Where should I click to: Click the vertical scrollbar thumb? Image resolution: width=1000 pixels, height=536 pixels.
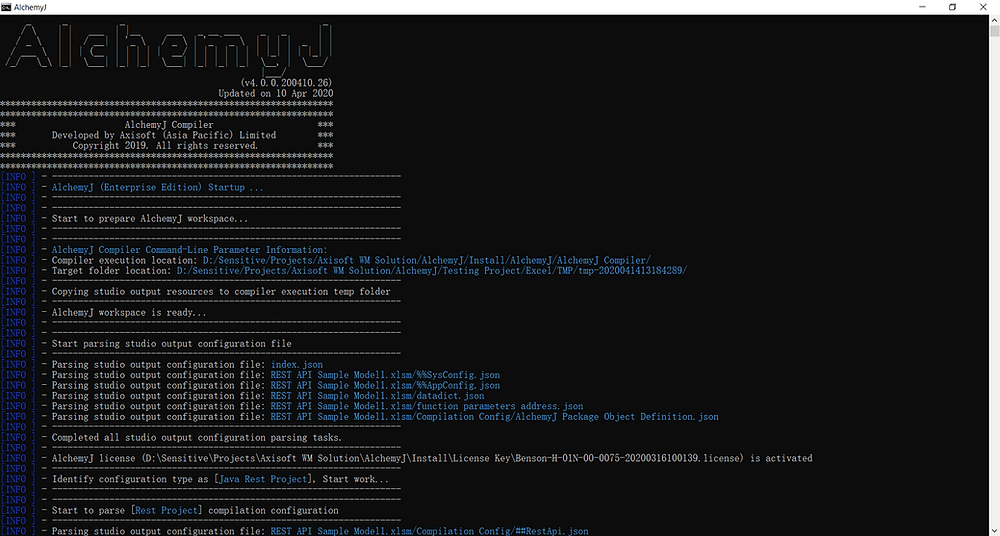coord(994,31)
